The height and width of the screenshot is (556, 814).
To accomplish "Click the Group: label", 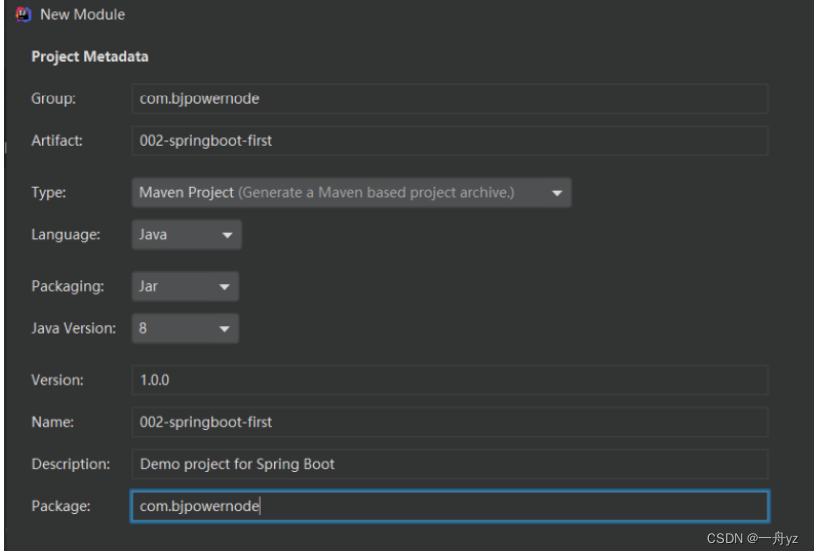I will pos(53,99).
